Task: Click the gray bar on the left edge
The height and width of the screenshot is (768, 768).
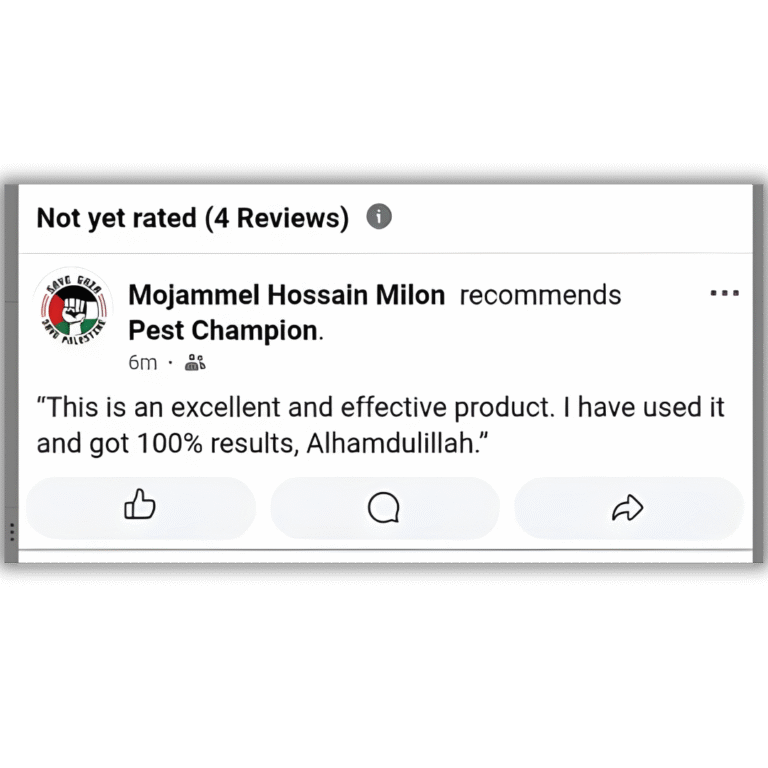Action: [11, 373]
